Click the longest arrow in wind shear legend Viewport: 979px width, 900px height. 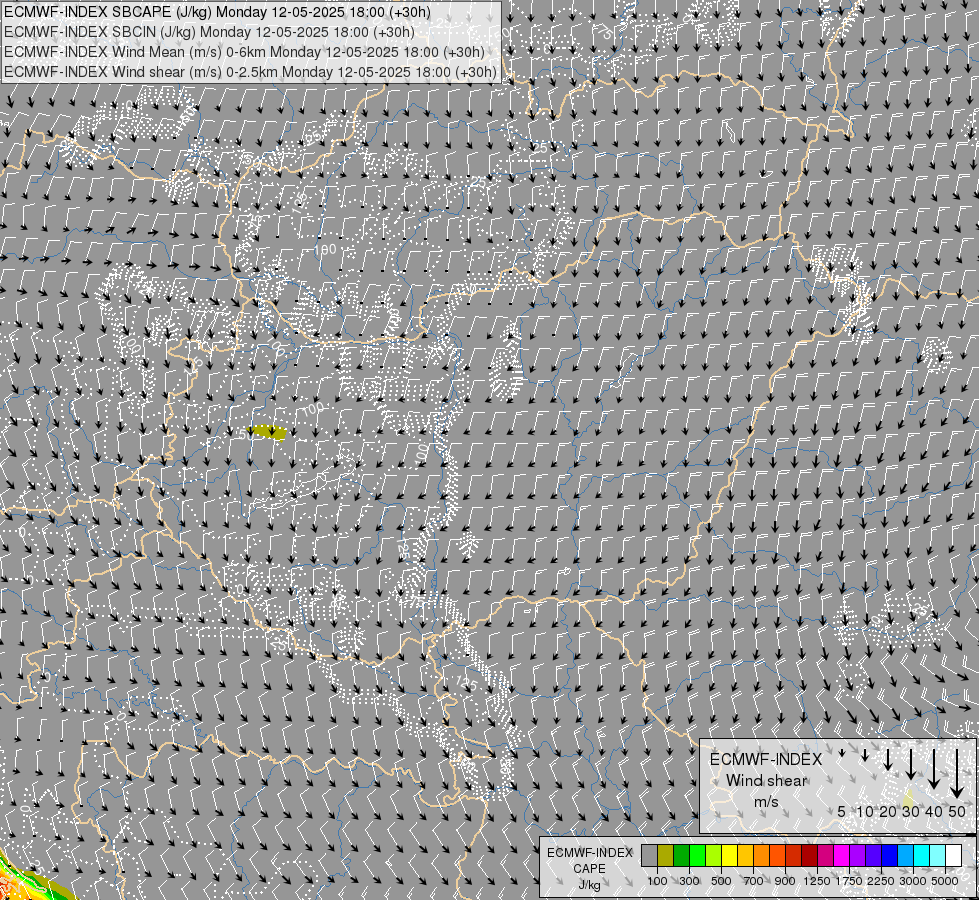tap(957, 774)
